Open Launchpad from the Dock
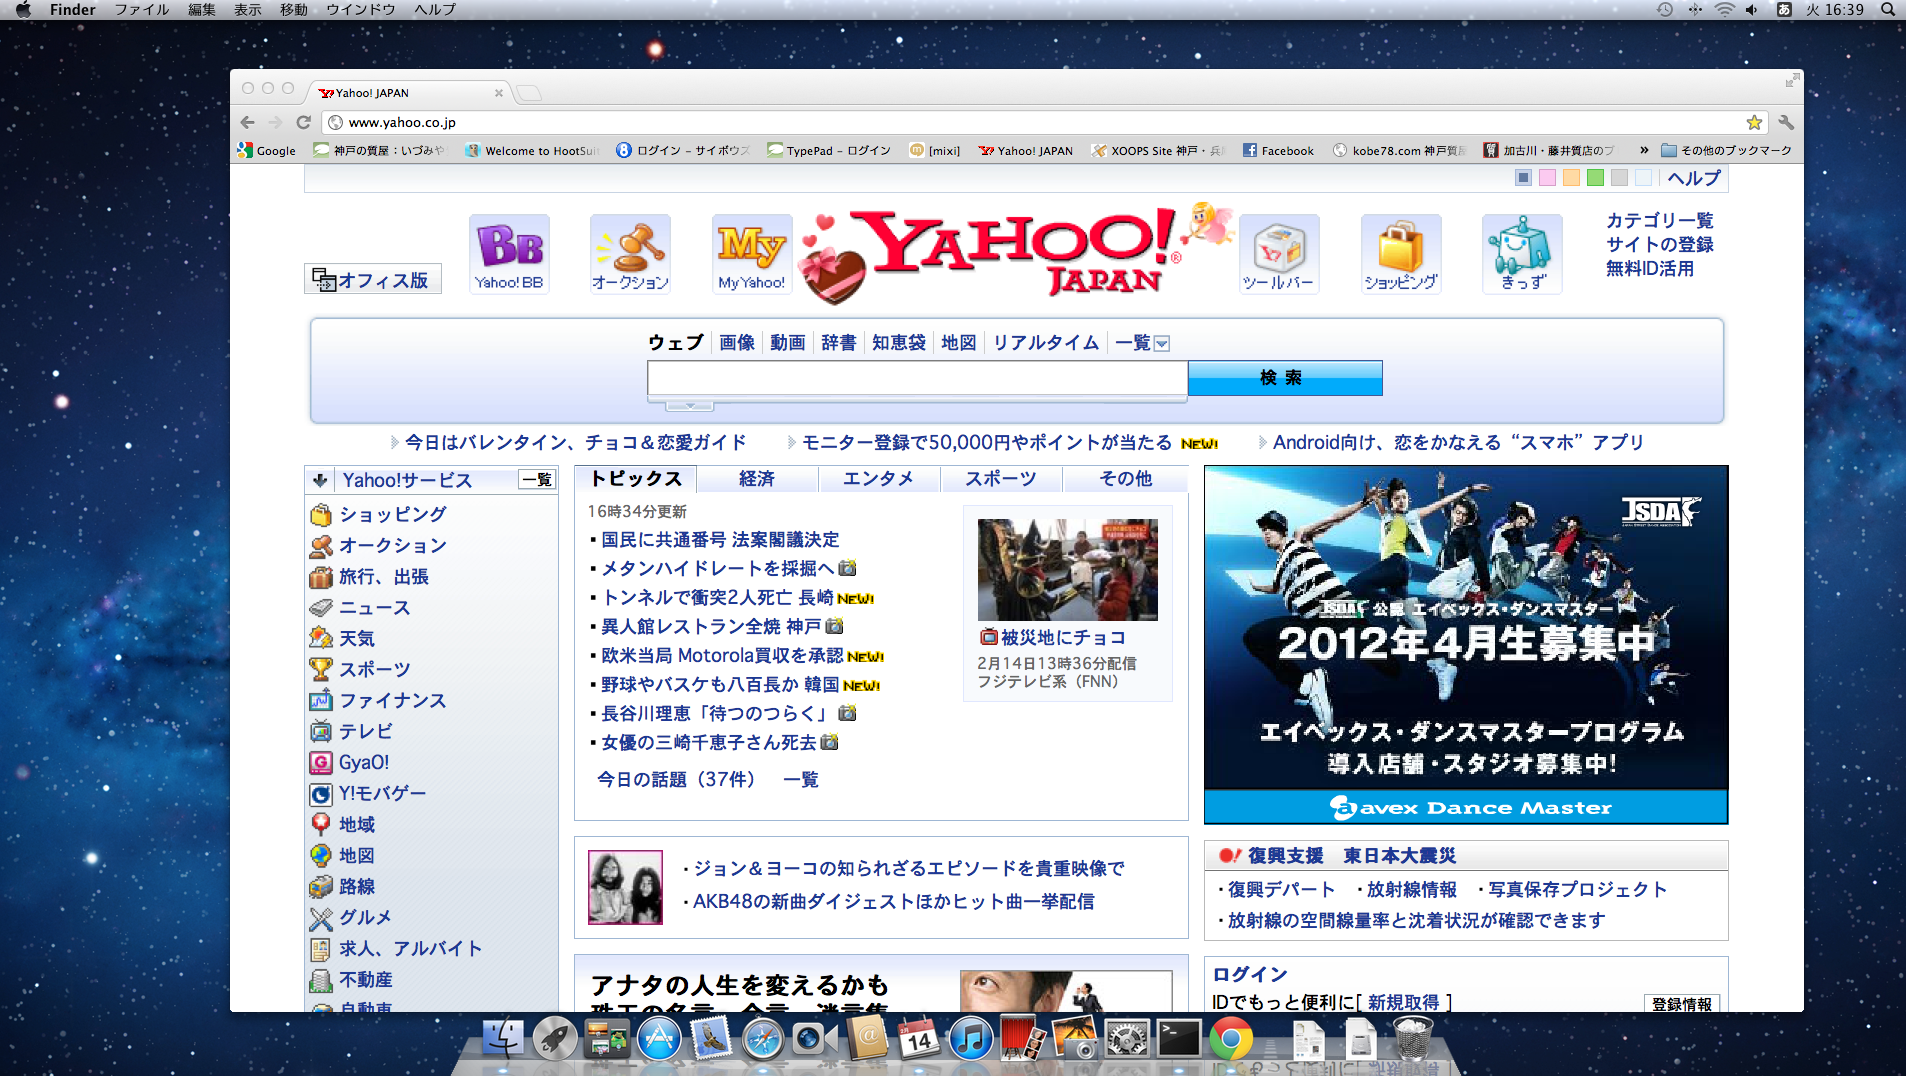1906x1076 pixels. (554, 1040)
